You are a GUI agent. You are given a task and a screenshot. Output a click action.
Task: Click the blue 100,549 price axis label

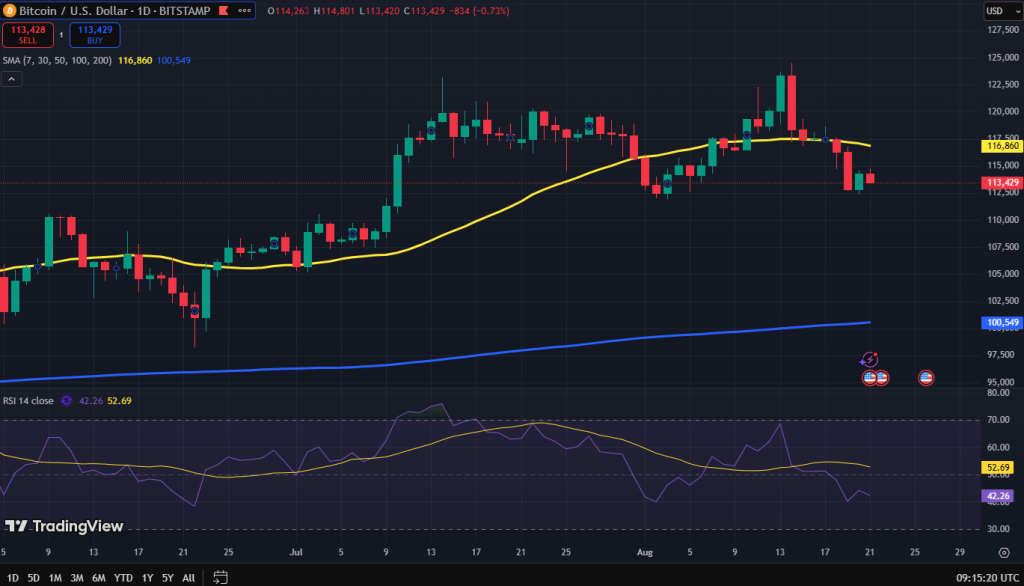click(x=1002, y=323)
